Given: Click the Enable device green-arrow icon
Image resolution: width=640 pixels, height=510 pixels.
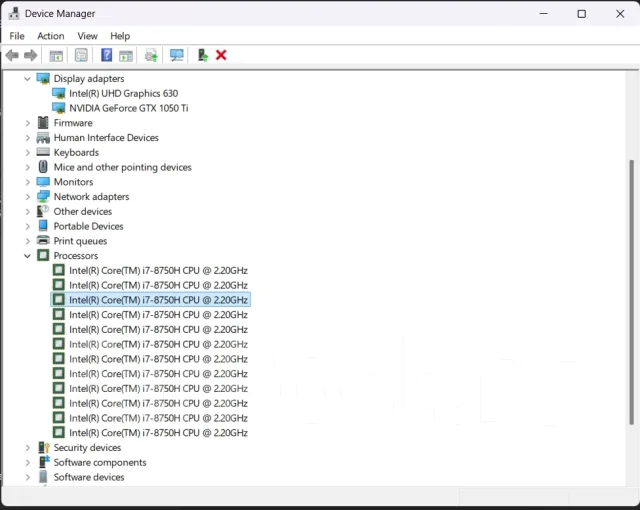Looking at the screenshot, I should (x=202, y=55).
